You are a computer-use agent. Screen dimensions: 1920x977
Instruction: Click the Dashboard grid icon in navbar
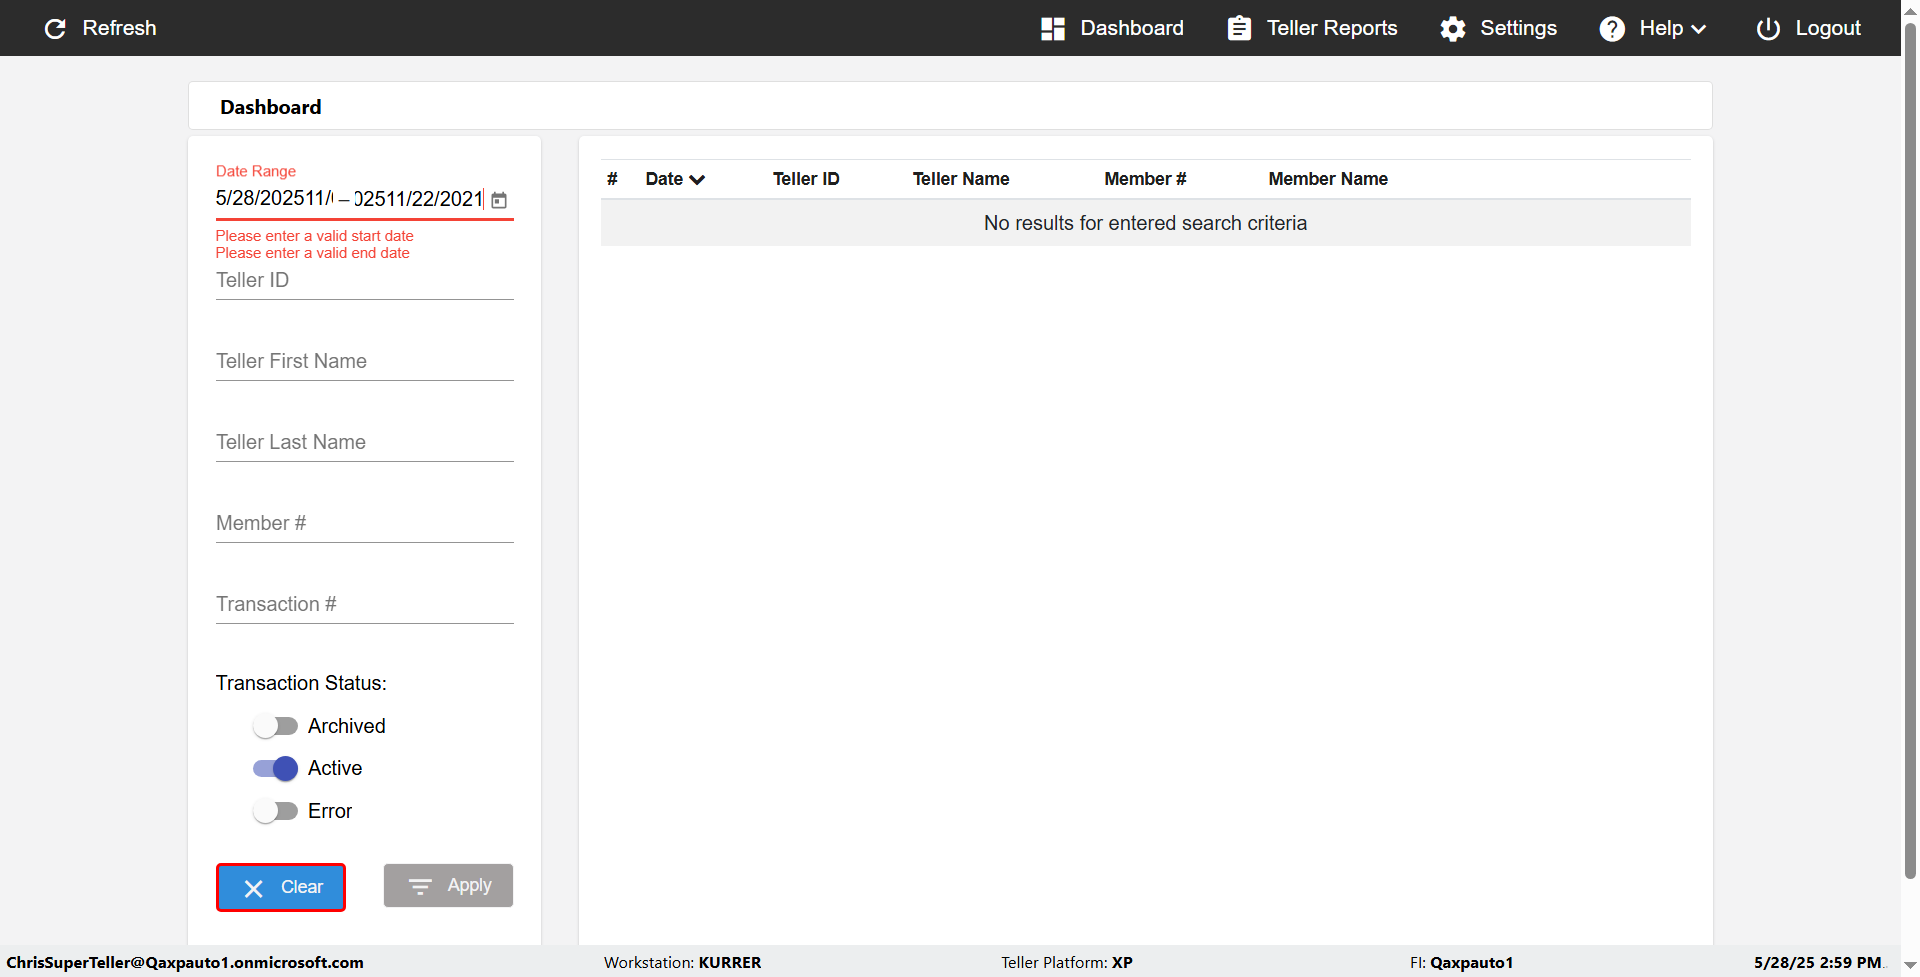(1052, 28)
